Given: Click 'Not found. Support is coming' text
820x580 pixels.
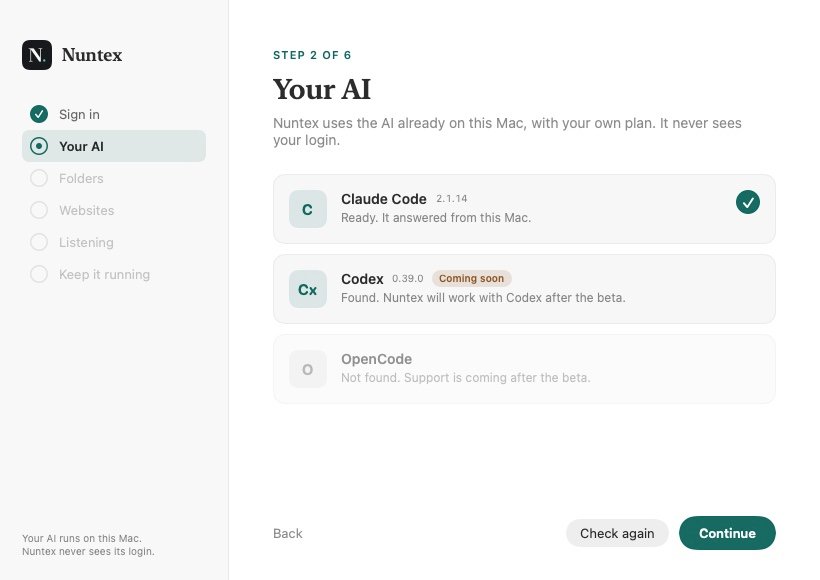Looking at the screenshot, I should click(x=465, y=378).
